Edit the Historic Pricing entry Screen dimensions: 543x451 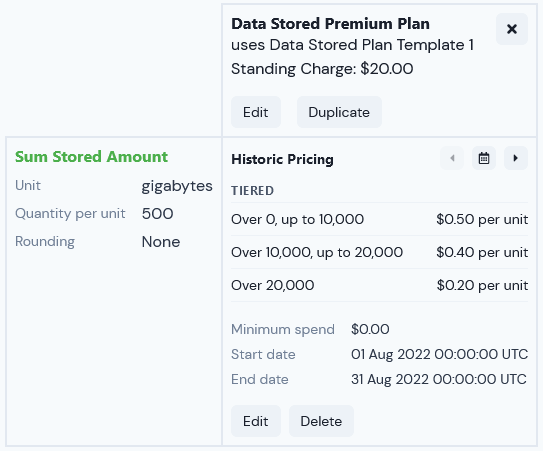click(256, 421)
